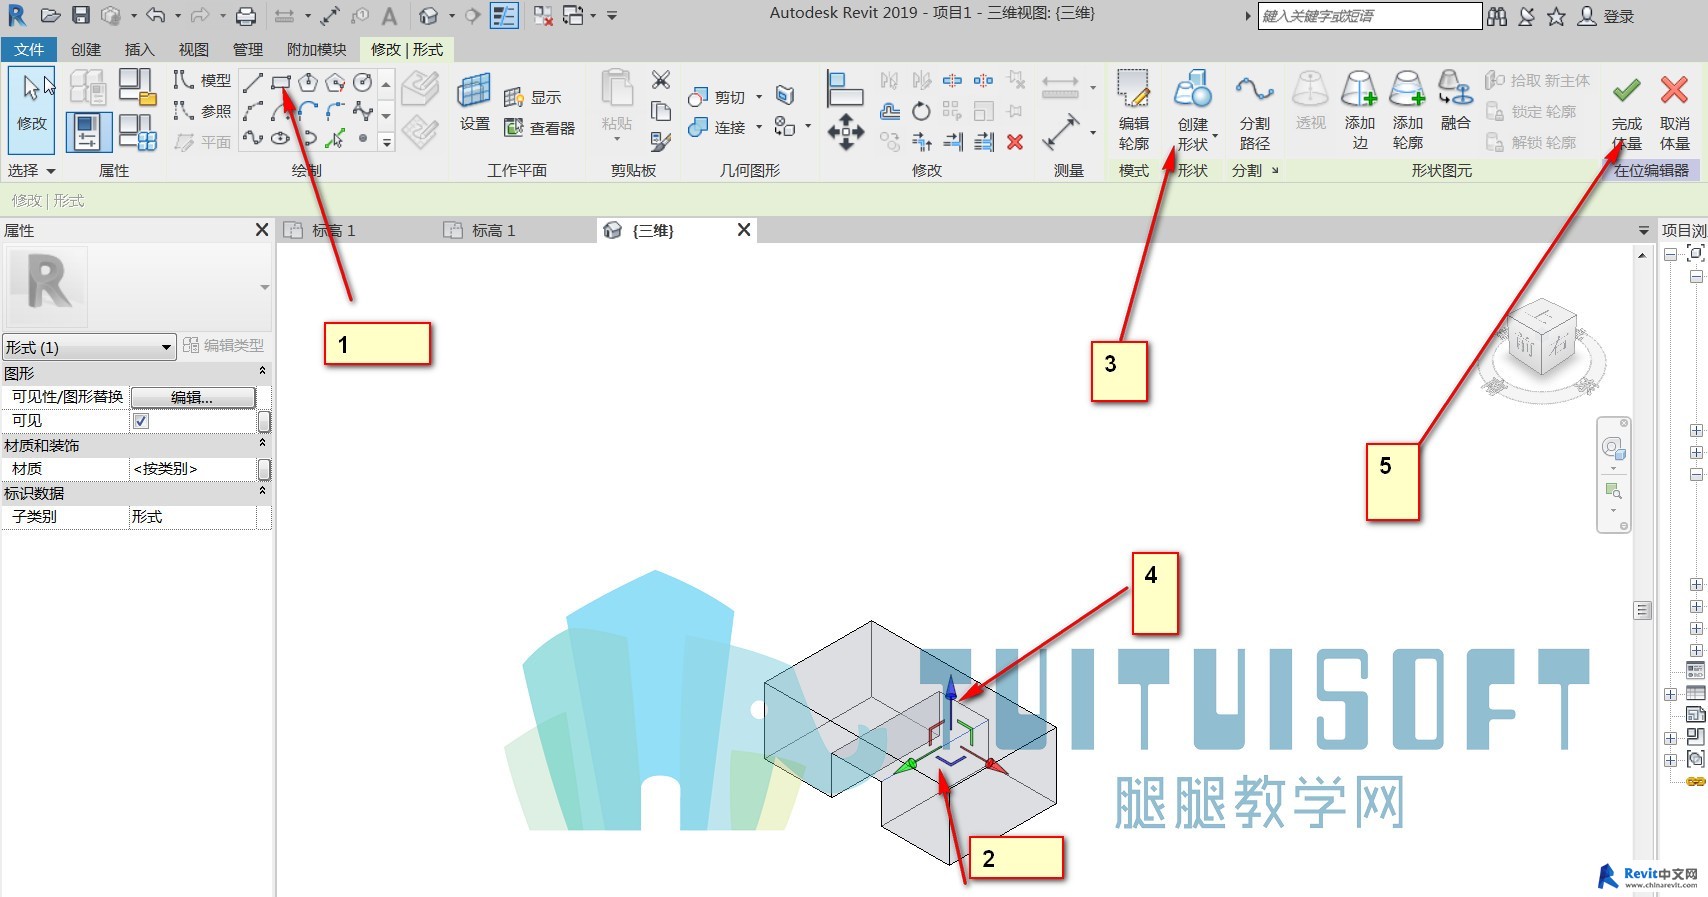Click the Material (材质) value field
Screen dimensions: 1708x897
pyautogui.click(x=193, y=469)
